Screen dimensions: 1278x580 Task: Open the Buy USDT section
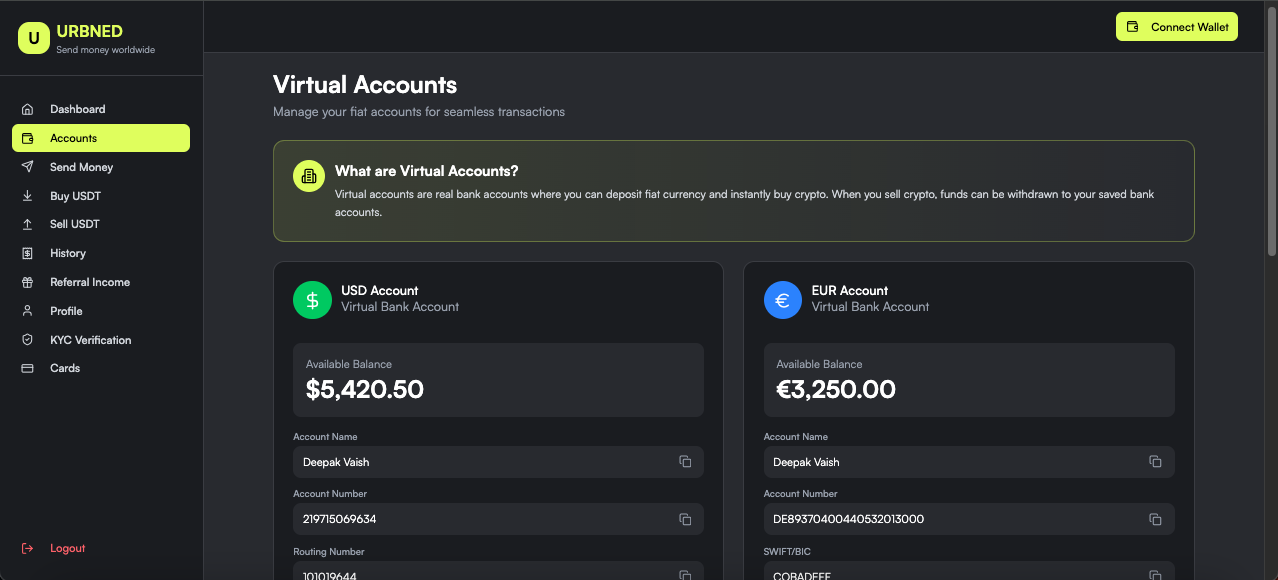click(x=75, y=196)
